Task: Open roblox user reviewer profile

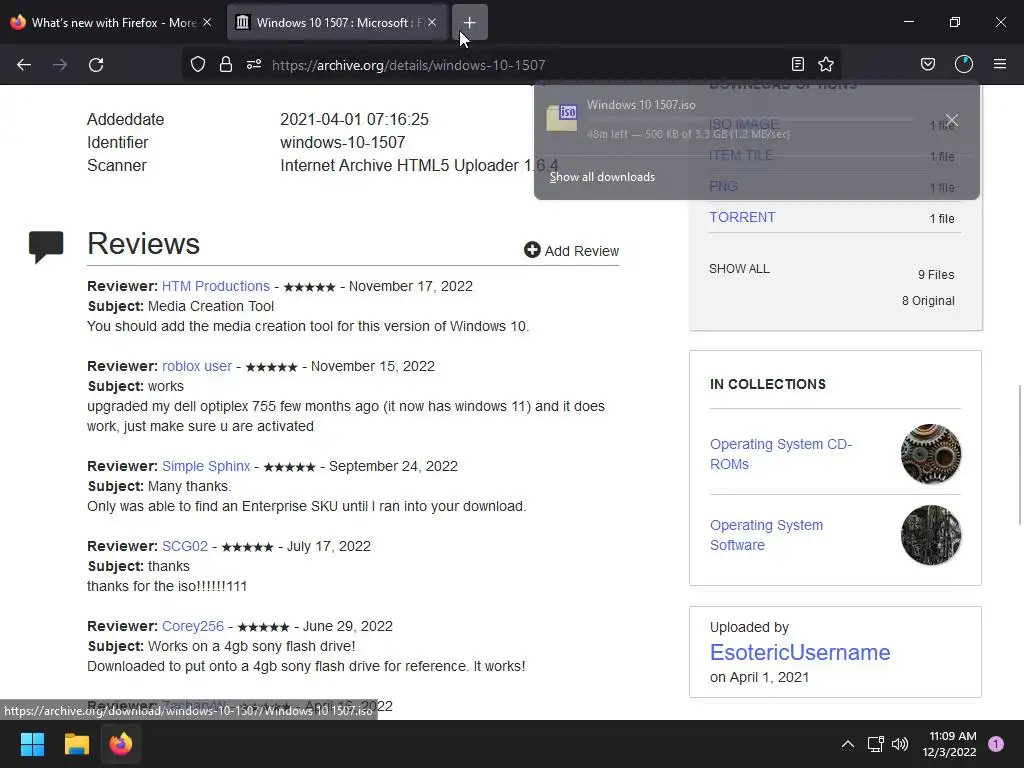Action: 197,366
